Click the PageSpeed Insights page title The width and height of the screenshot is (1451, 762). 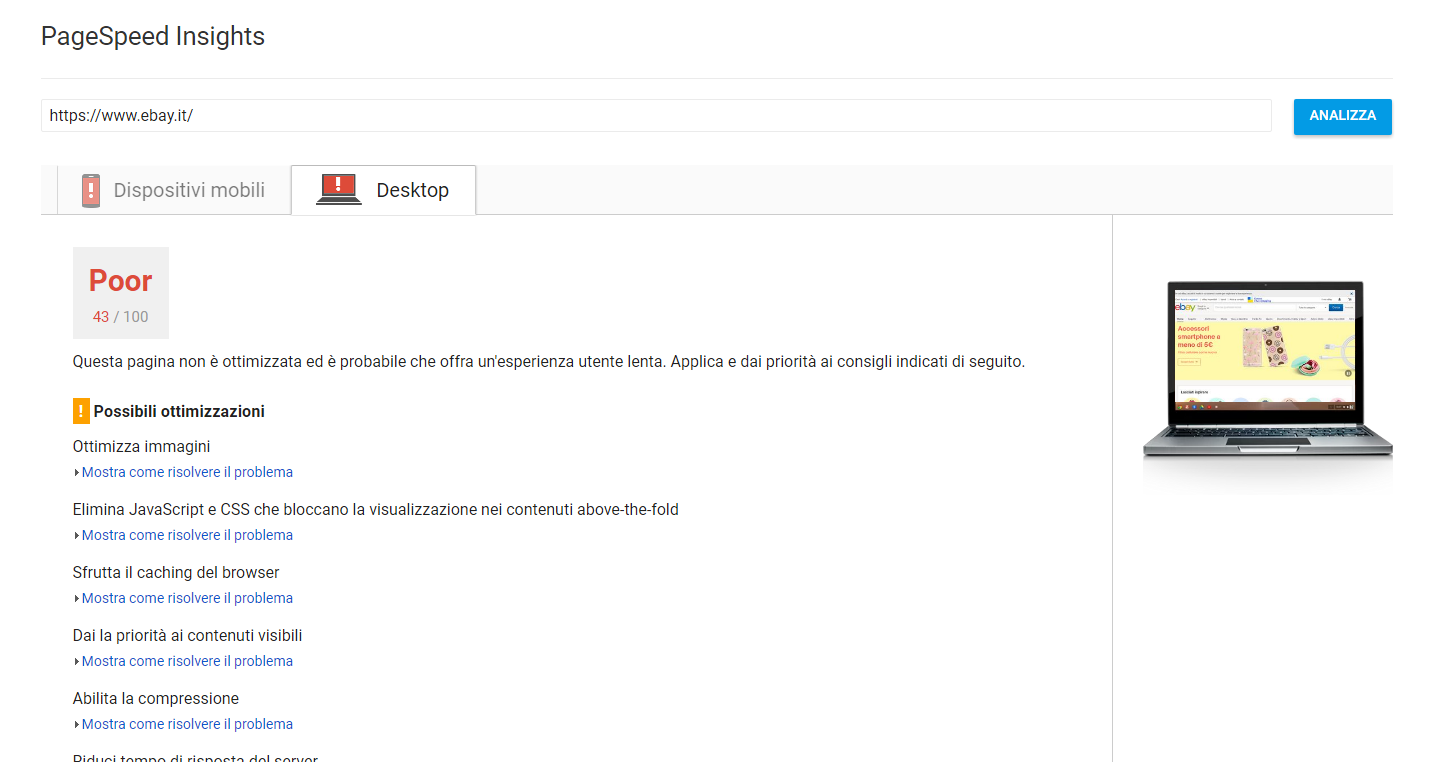153,37
